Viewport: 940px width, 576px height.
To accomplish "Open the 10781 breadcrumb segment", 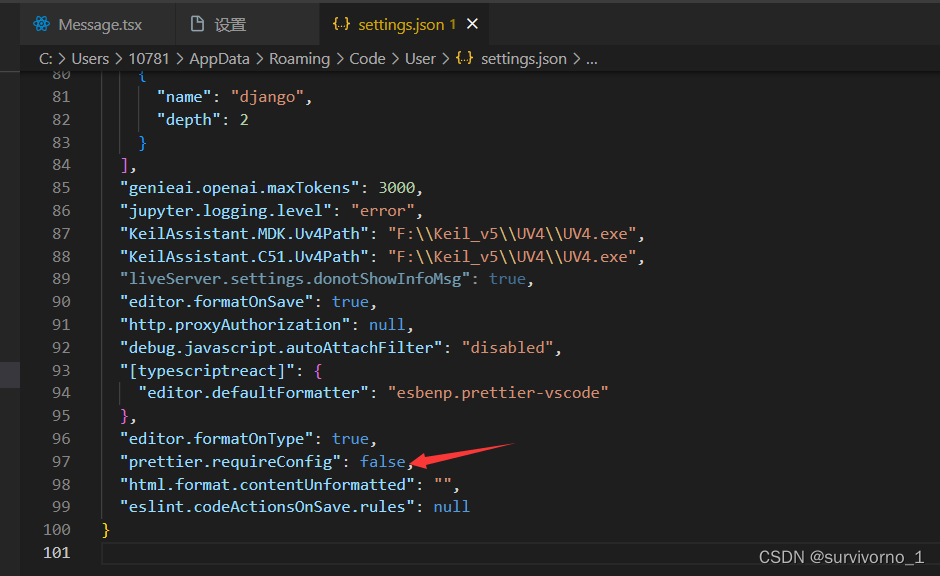I will point(149,59).
